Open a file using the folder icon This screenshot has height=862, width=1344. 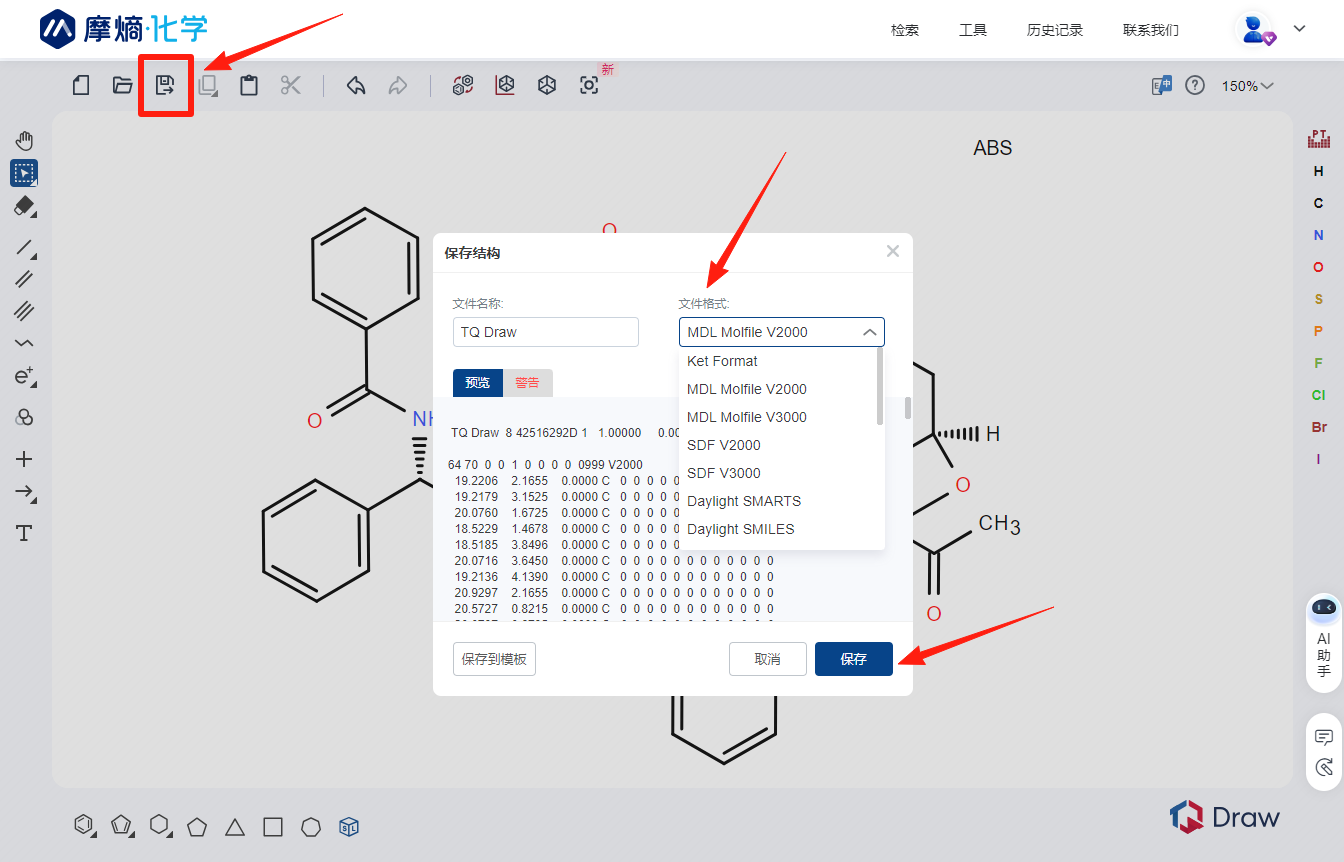point(122,85)
